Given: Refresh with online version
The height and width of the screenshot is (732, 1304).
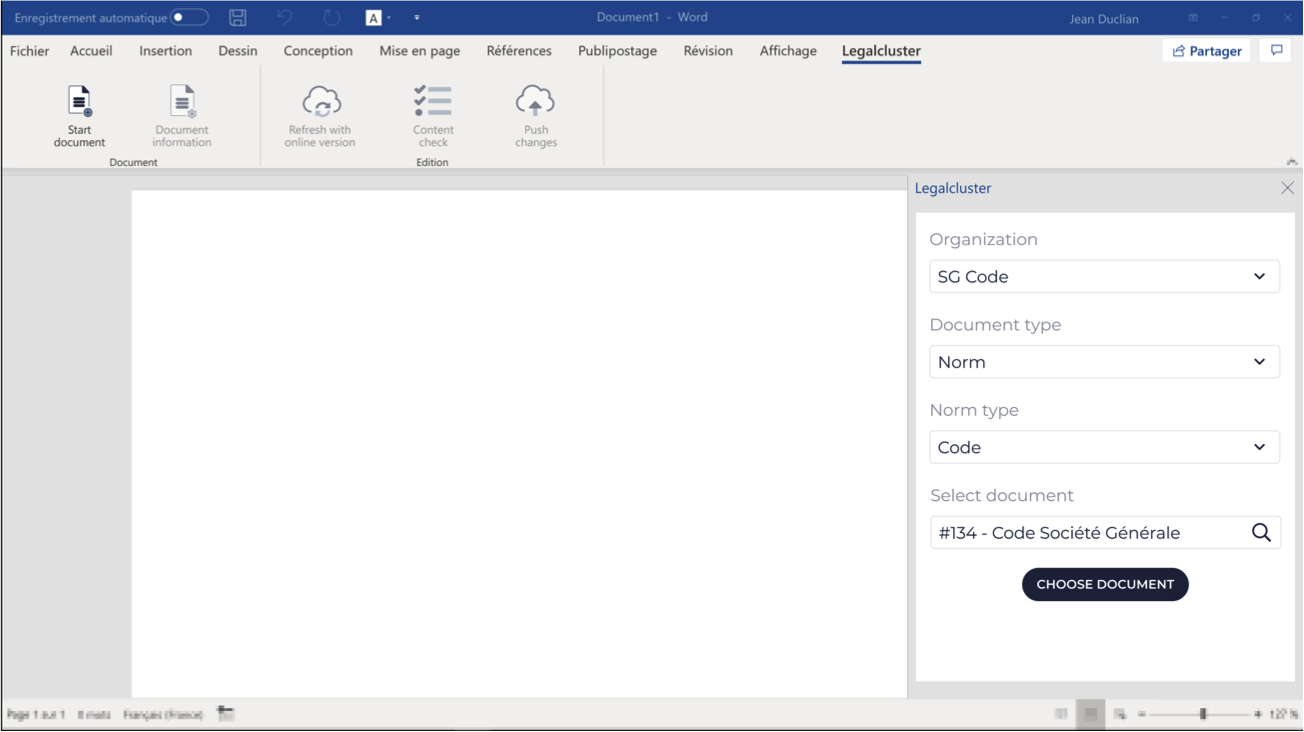Looking at the screenshot, I should tap(320, 117).
